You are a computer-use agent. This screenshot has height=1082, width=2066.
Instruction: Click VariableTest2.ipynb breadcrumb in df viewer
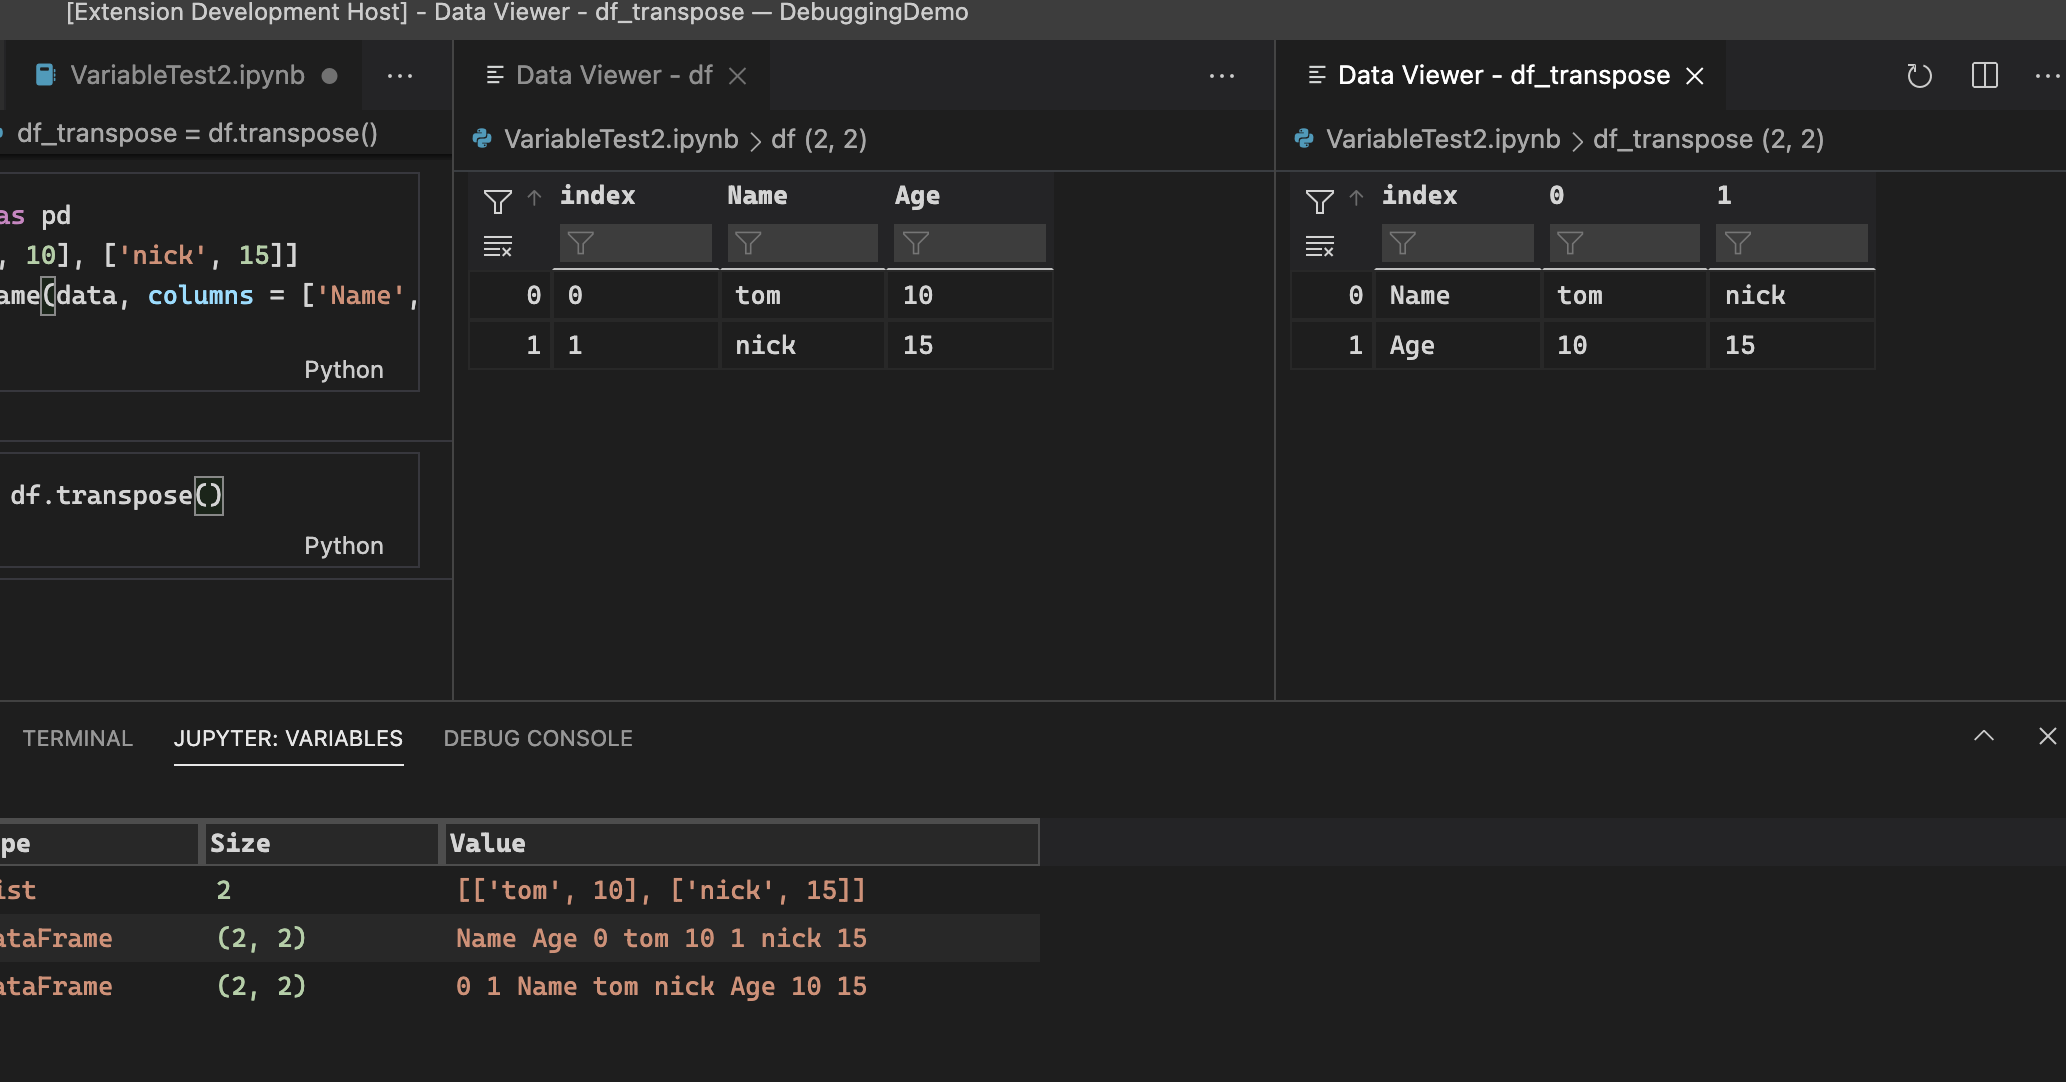(x=621, y=139)
